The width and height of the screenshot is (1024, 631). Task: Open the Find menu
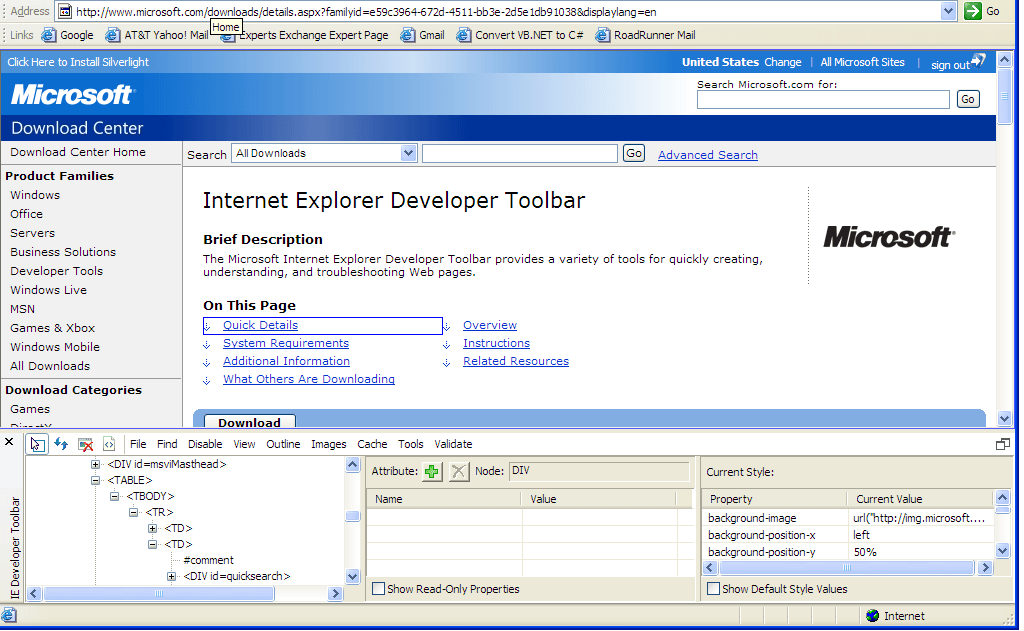pyautogui.click(x=167, y=444)
